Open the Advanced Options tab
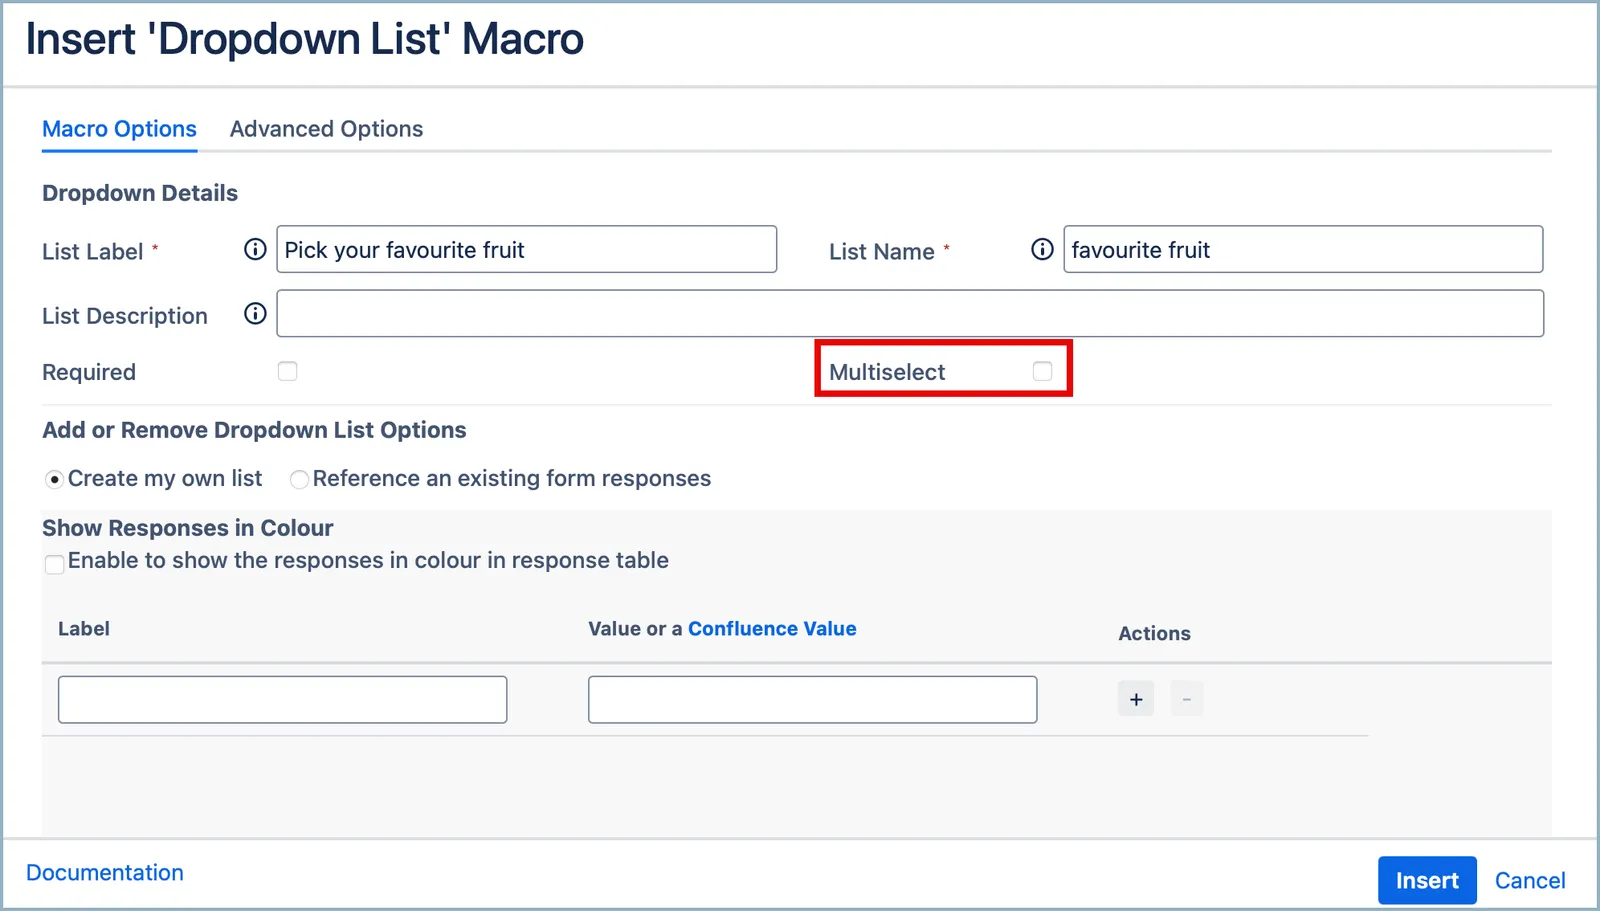This screenshot has width=1600, height=911. point(326,129)
